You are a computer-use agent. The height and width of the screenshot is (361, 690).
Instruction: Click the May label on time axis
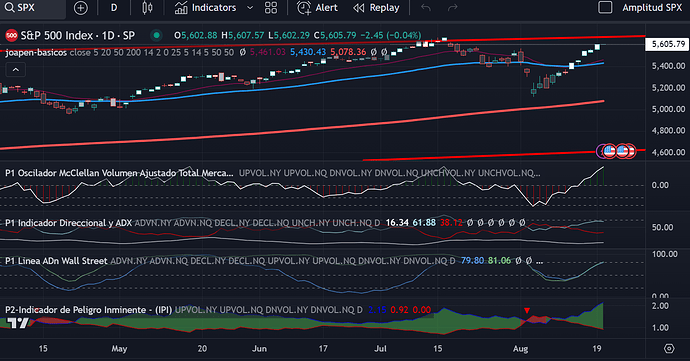click(x=119, y=349)
